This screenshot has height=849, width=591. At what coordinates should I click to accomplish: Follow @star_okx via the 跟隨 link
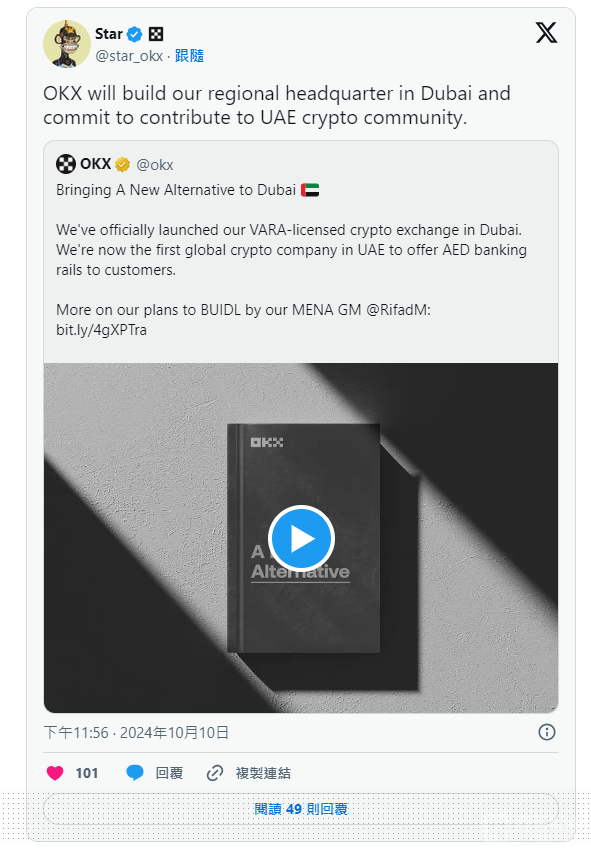click(x=189, y=55)
